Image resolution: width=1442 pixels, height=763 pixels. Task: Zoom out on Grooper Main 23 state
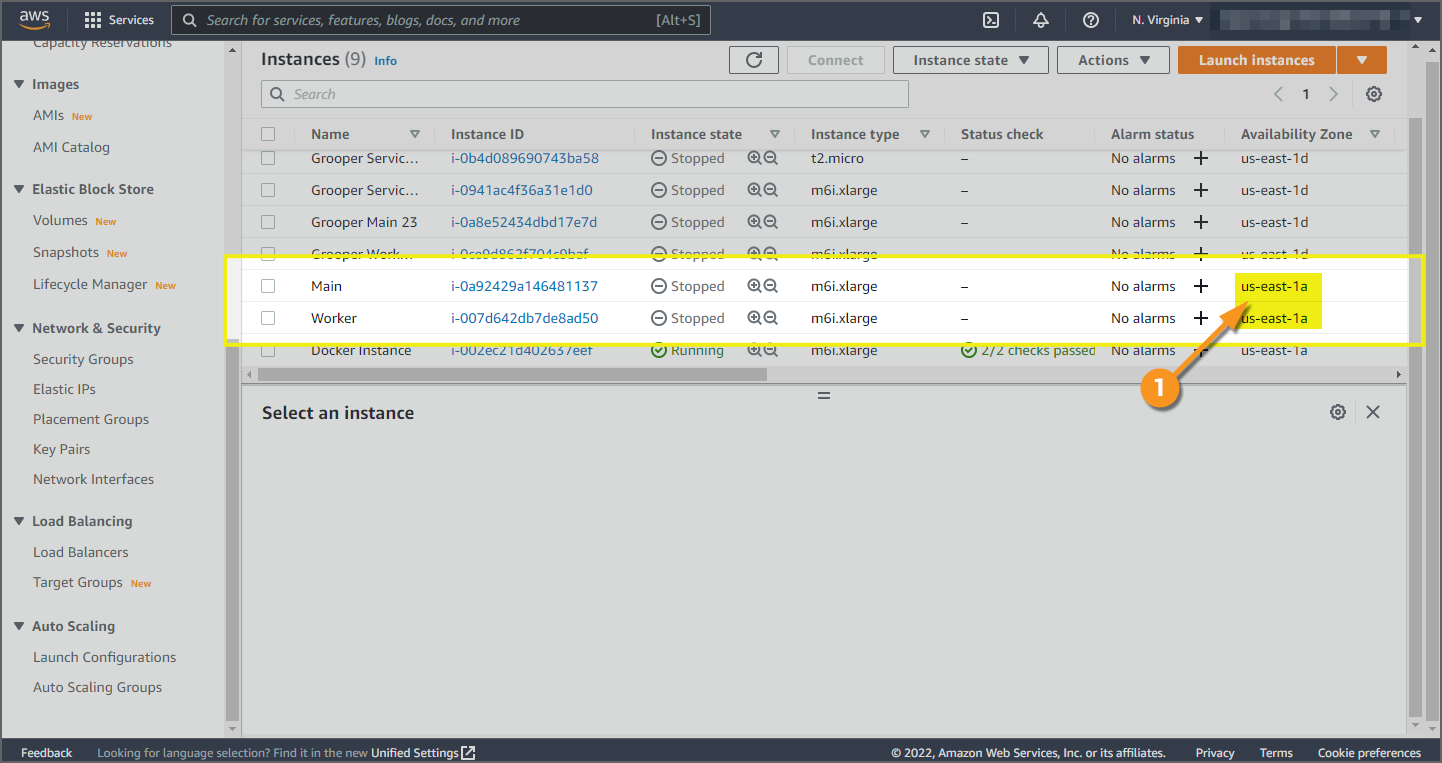771,222
